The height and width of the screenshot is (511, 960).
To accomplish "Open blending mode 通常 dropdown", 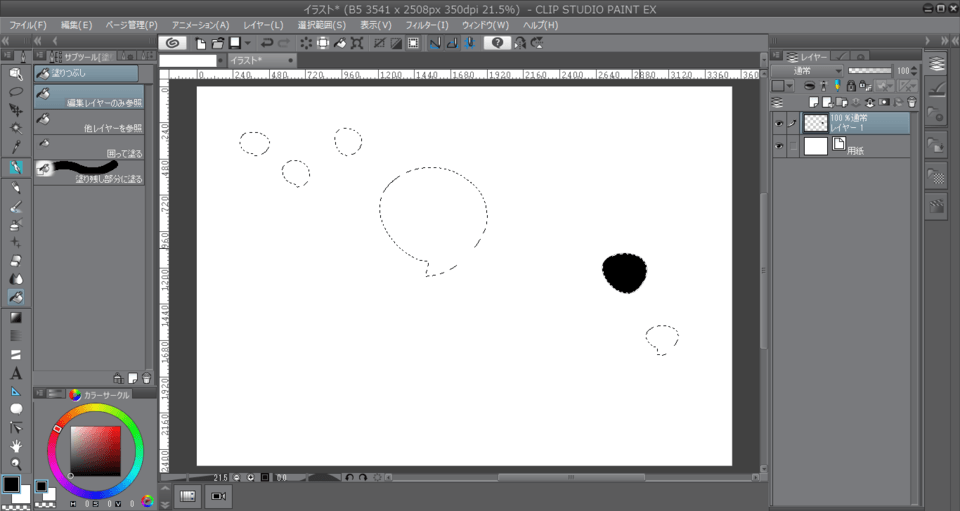I will pyautogui.click(x=808, y=71).
